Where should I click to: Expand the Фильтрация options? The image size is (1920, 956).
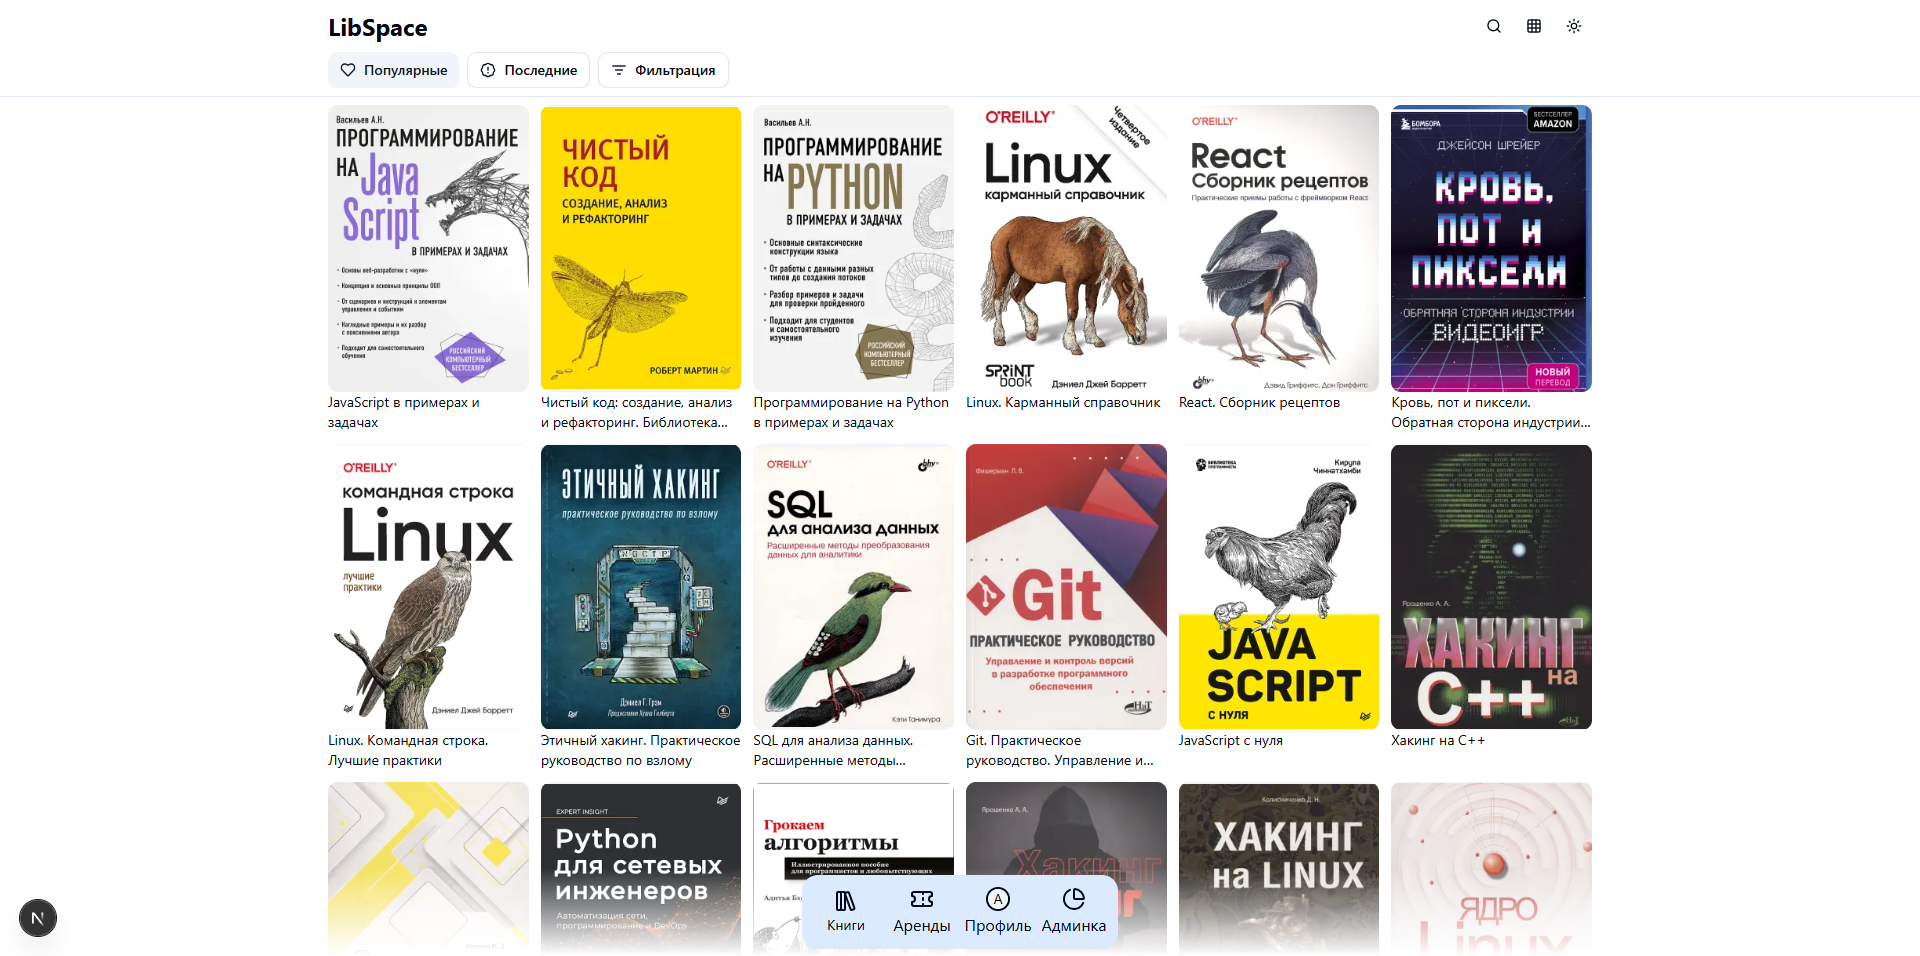663,70
